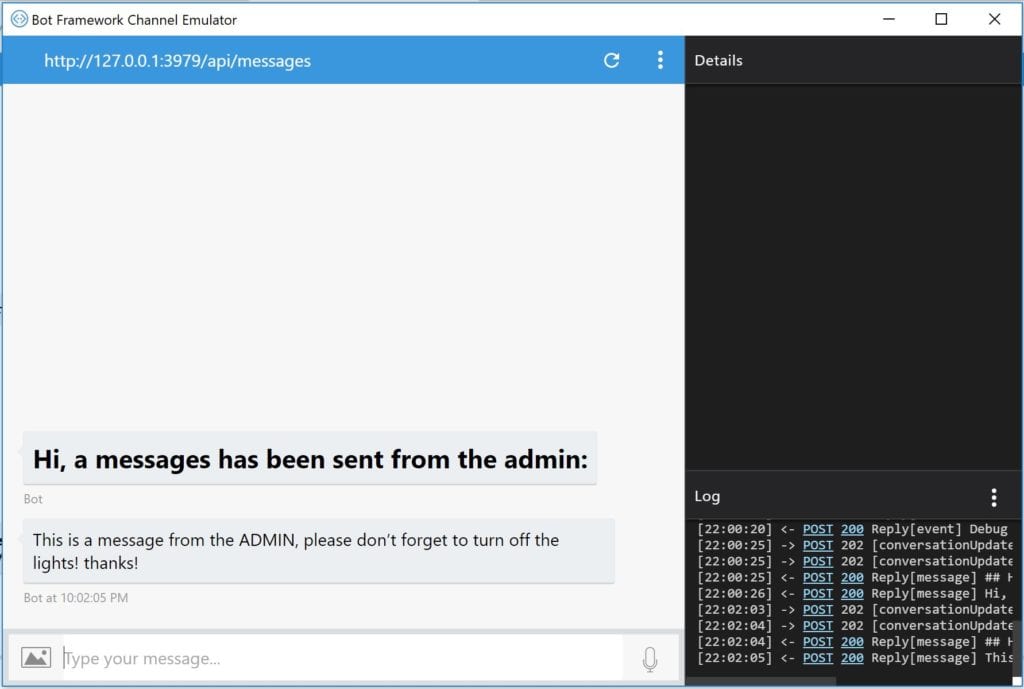Select the Log panel header

(x=705, y=496)
